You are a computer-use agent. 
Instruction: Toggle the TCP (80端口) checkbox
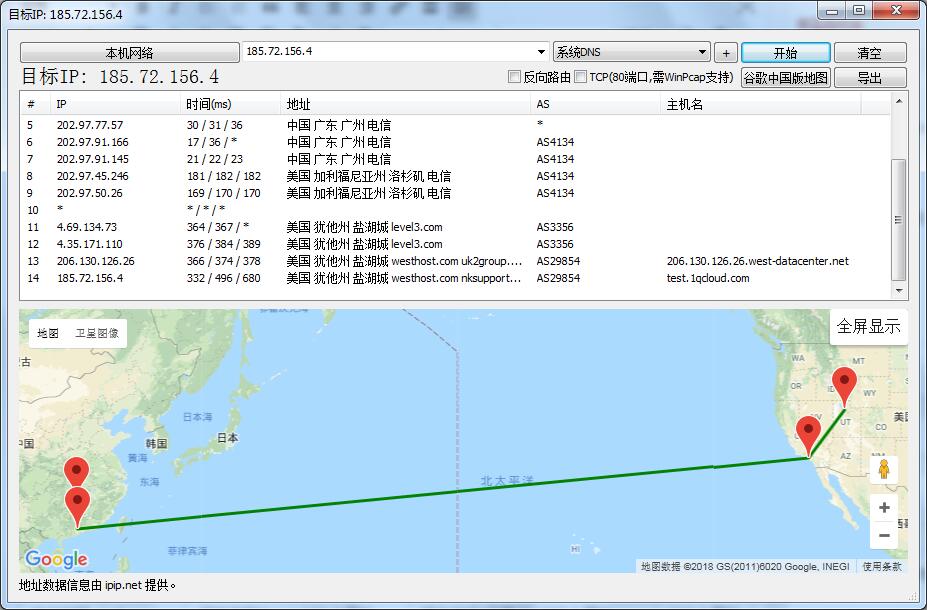click(581, 77)
